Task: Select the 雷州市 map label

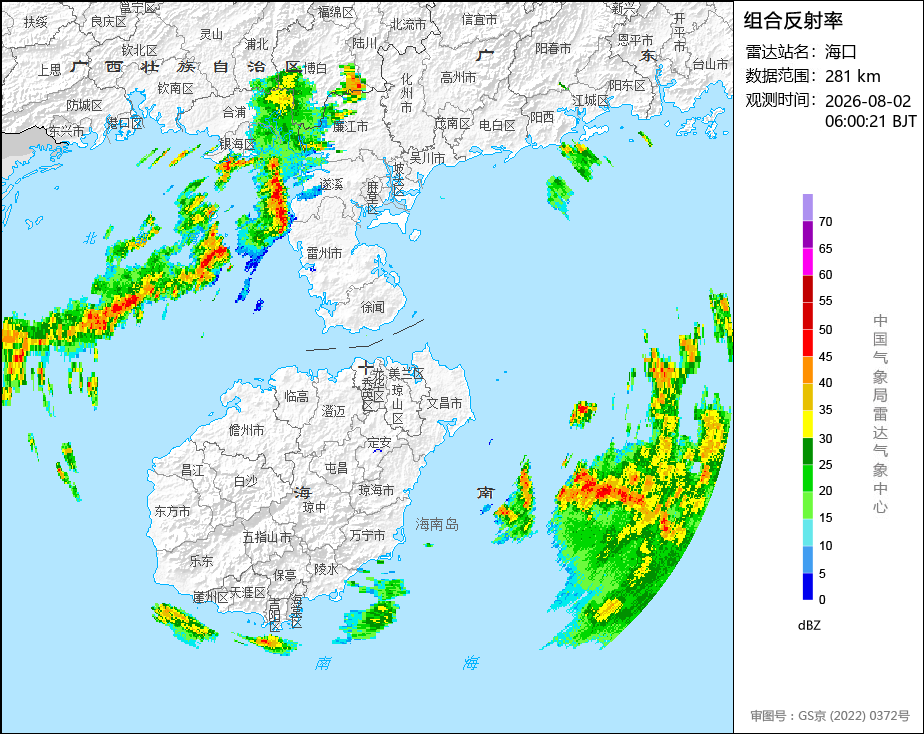Action: [x=324, y=253]
